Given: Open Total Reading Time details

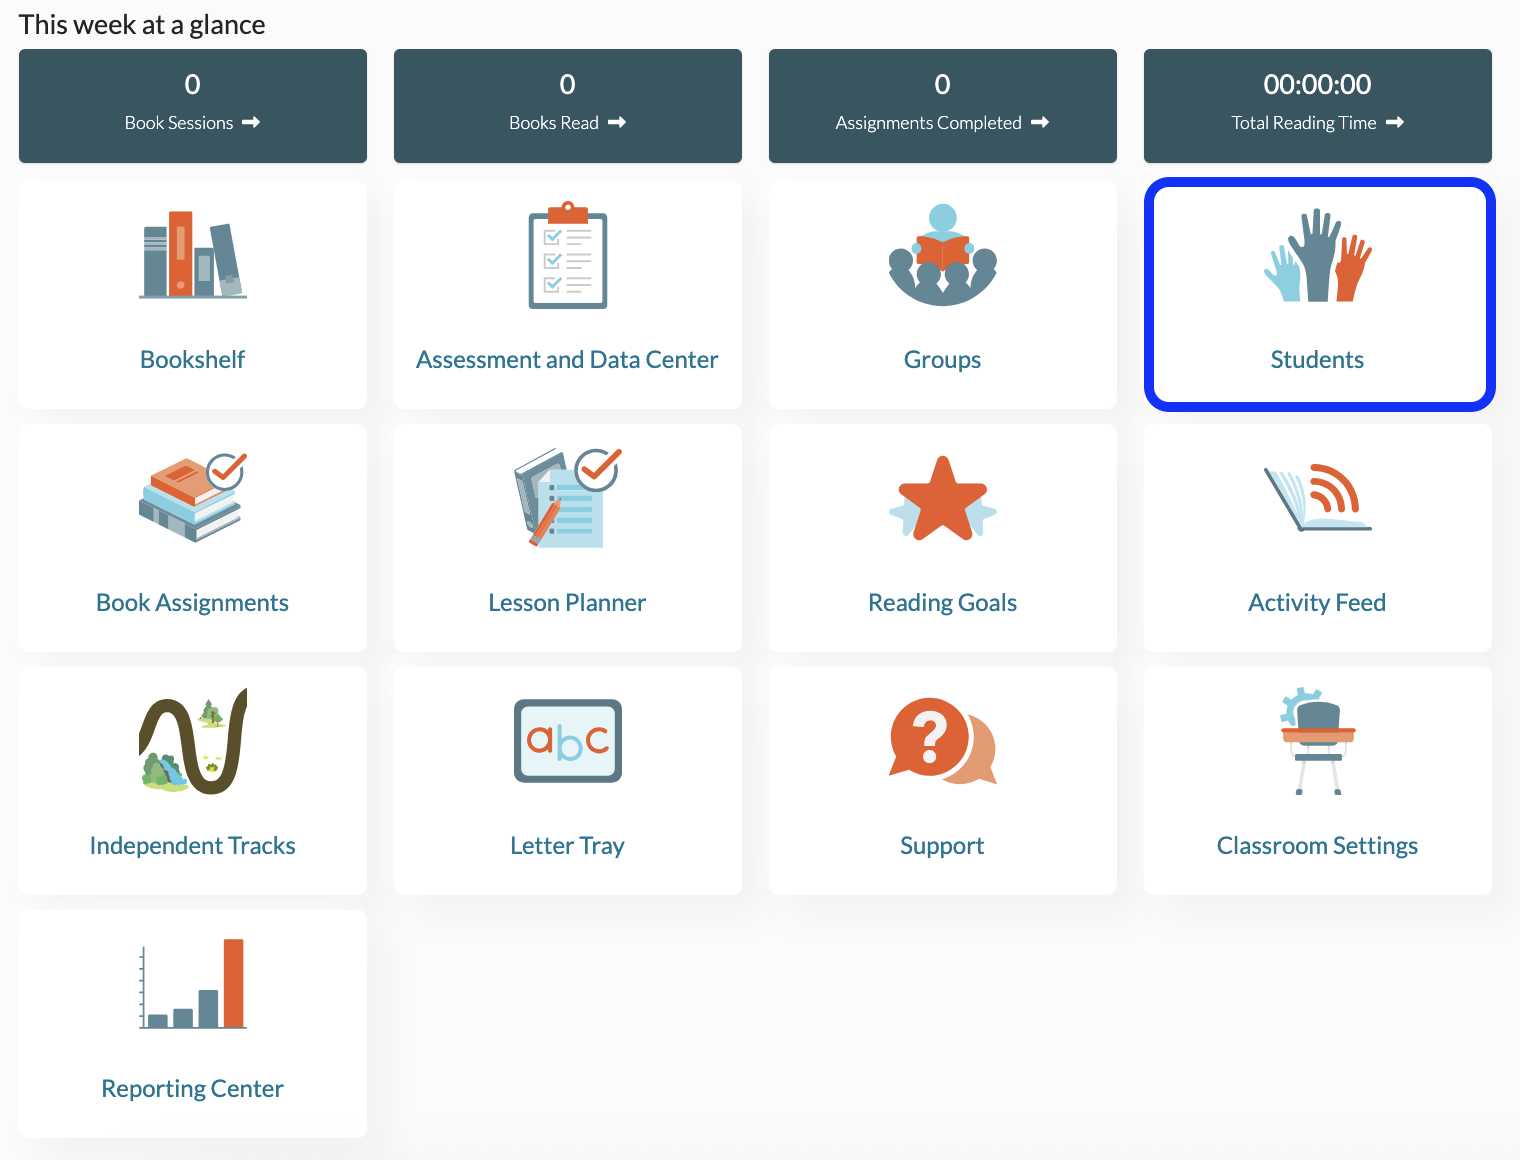Looking at the screenshot, I should tap(1318, 106).
